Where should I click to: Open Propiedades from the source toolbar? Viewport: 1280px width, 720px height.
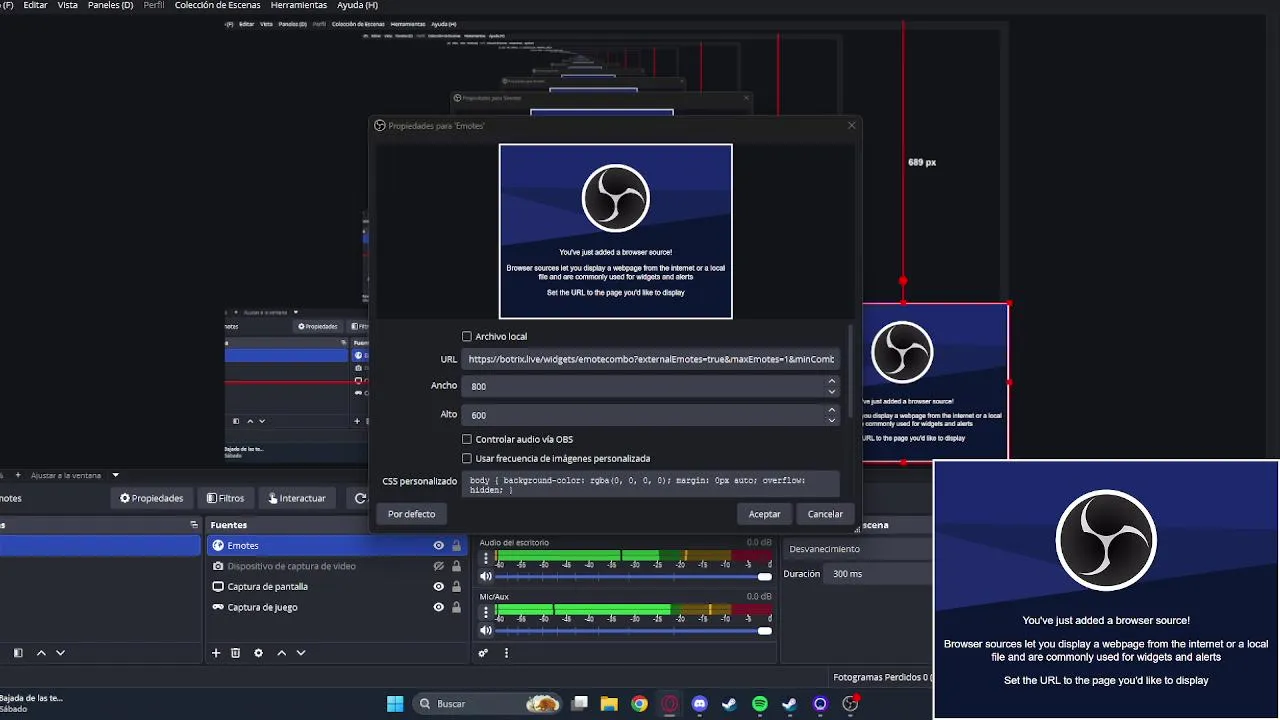tap(152, 498)
